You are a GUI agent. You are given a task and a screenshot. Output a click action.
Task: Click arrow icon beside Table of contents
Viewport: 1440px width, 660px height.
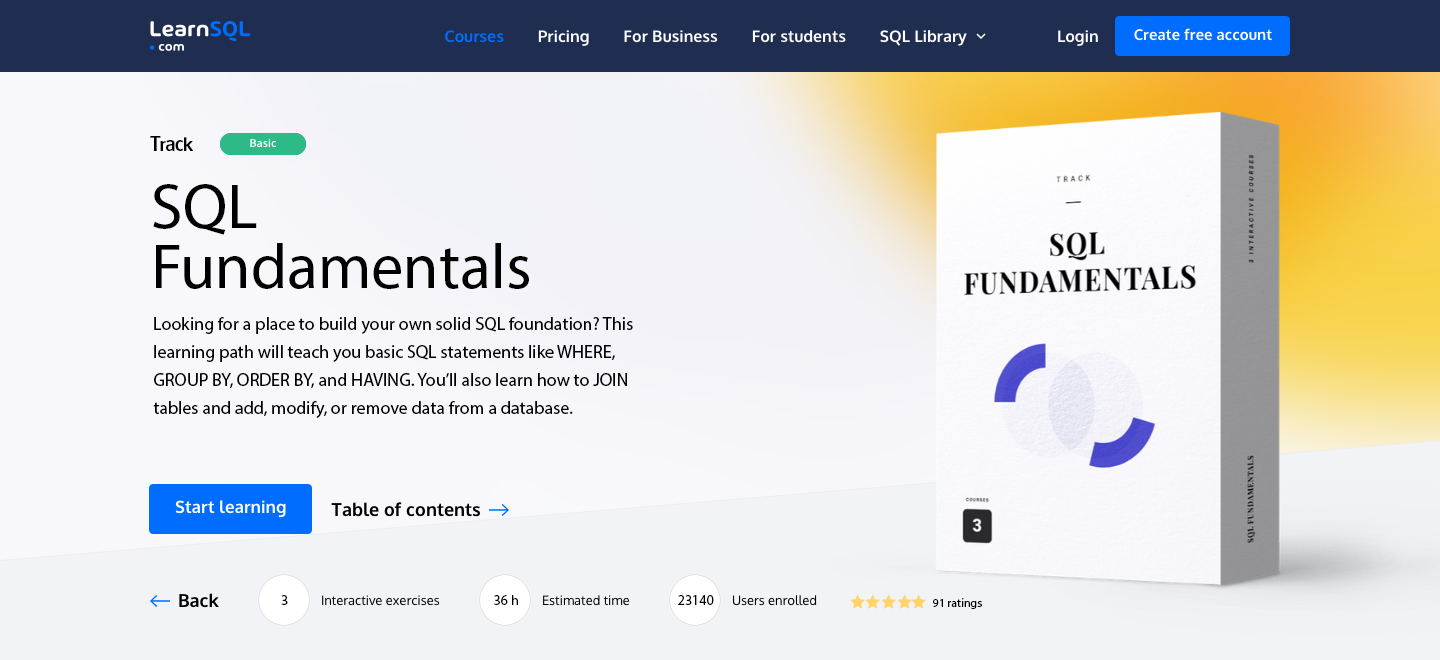pos(499,510)
